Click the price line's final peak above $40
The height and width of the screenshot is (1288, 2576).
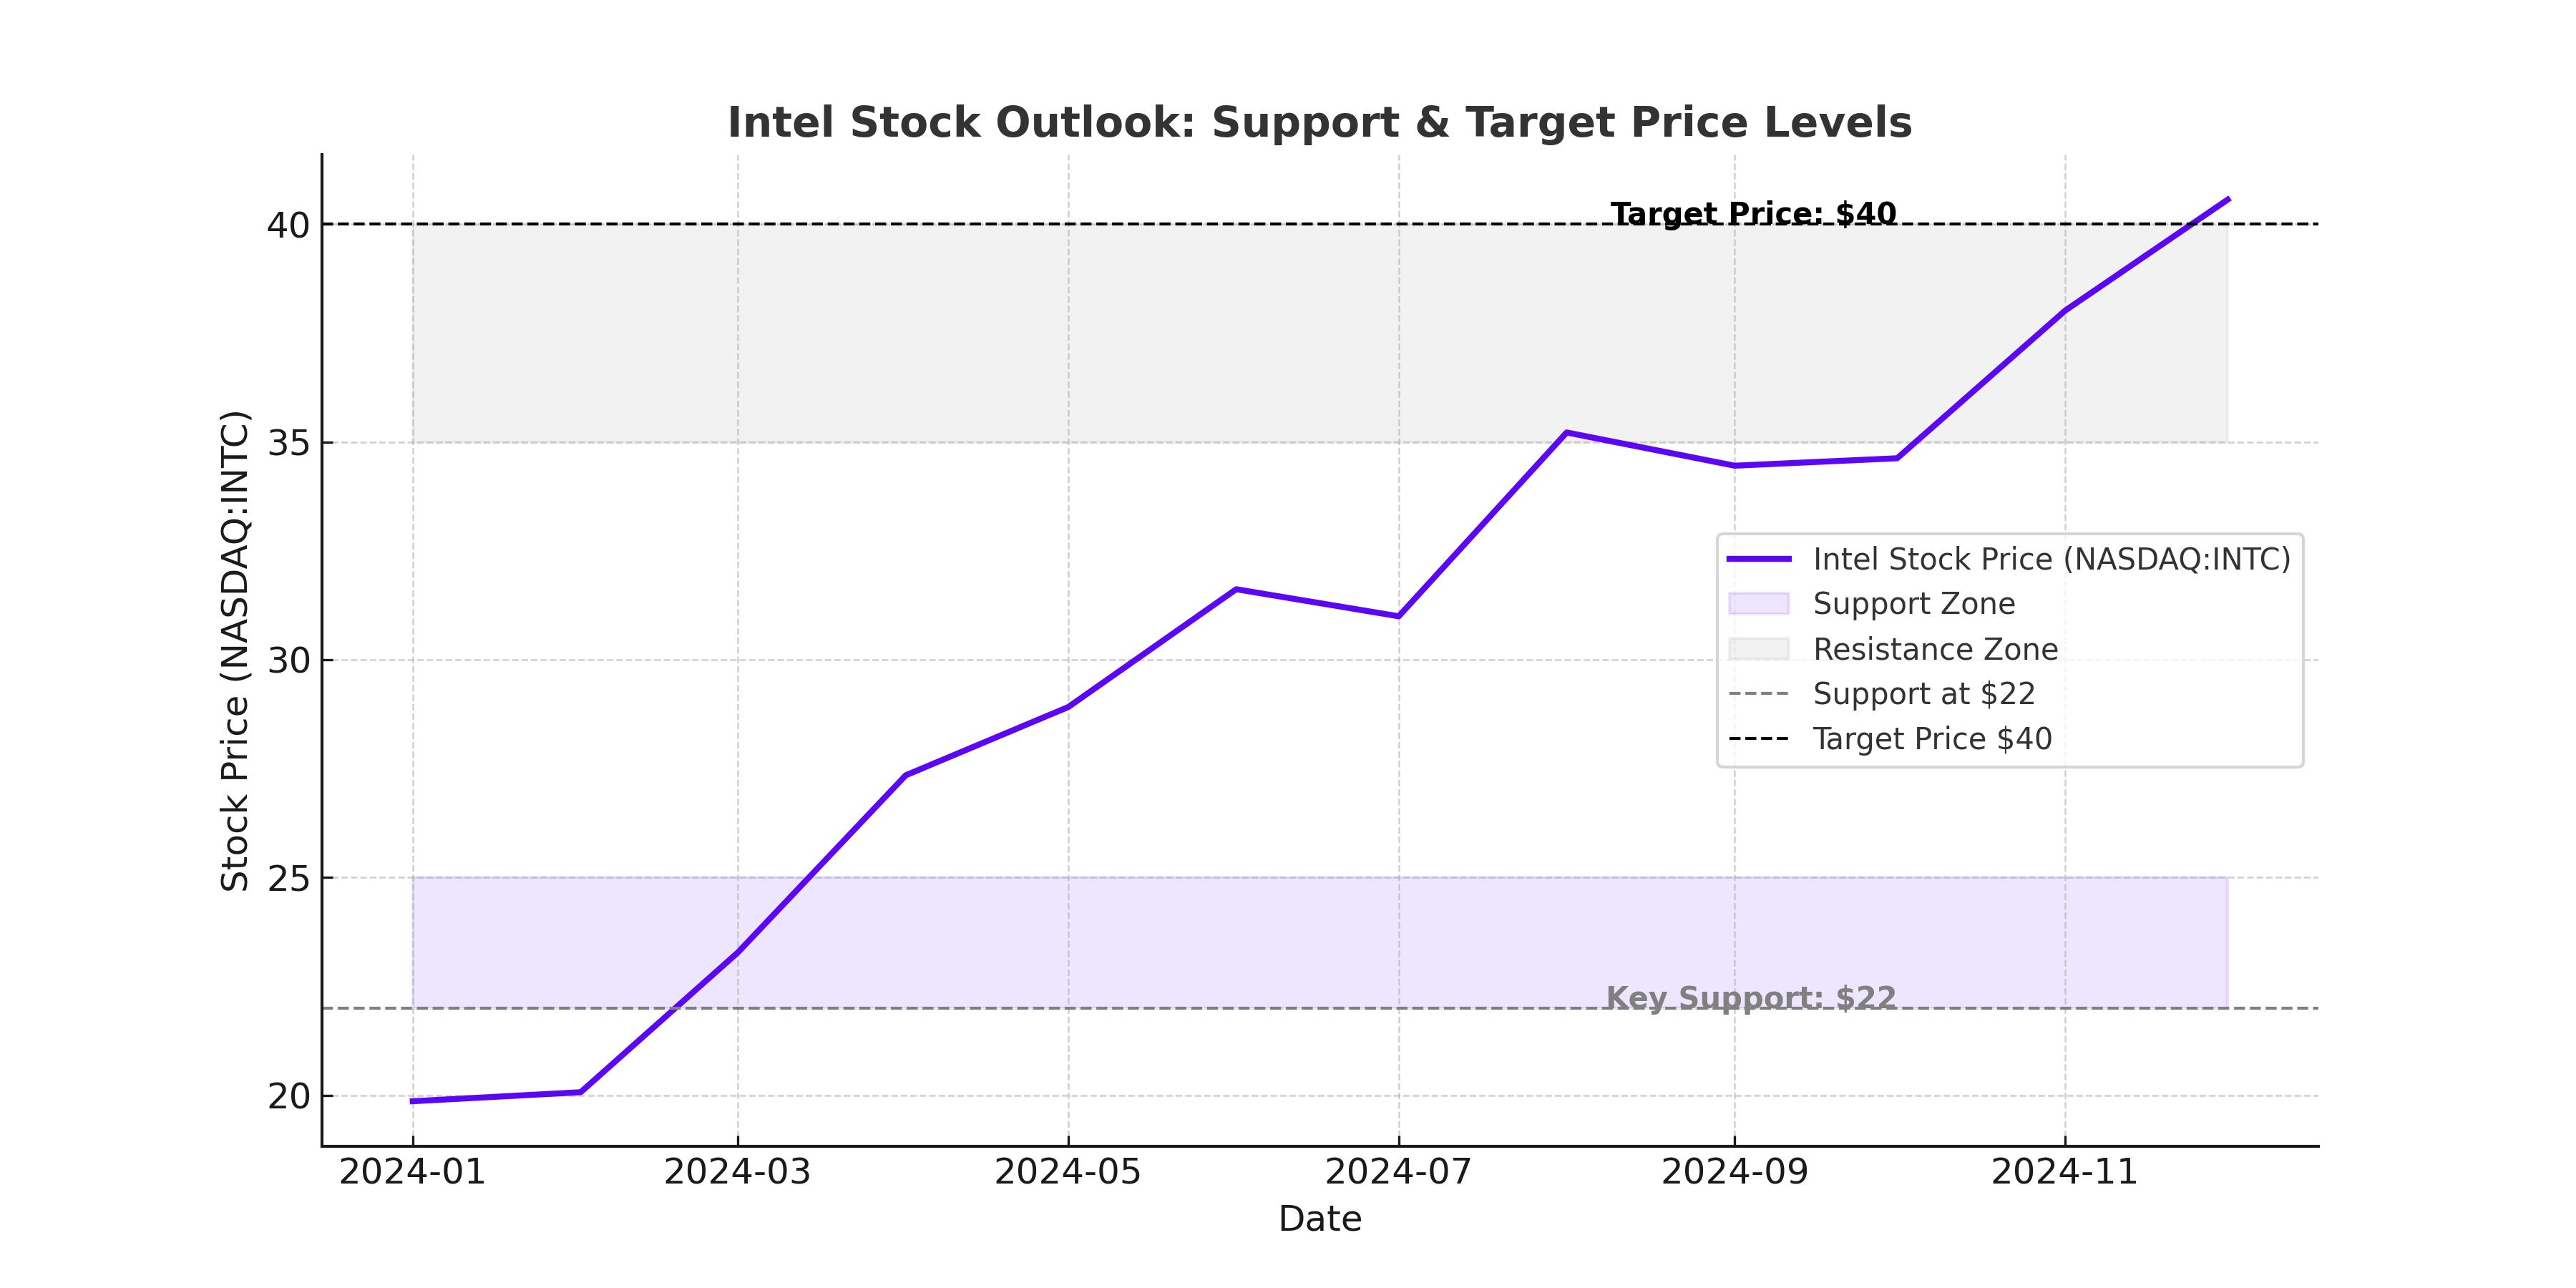pyautogui.click(x=2228, y=199)
